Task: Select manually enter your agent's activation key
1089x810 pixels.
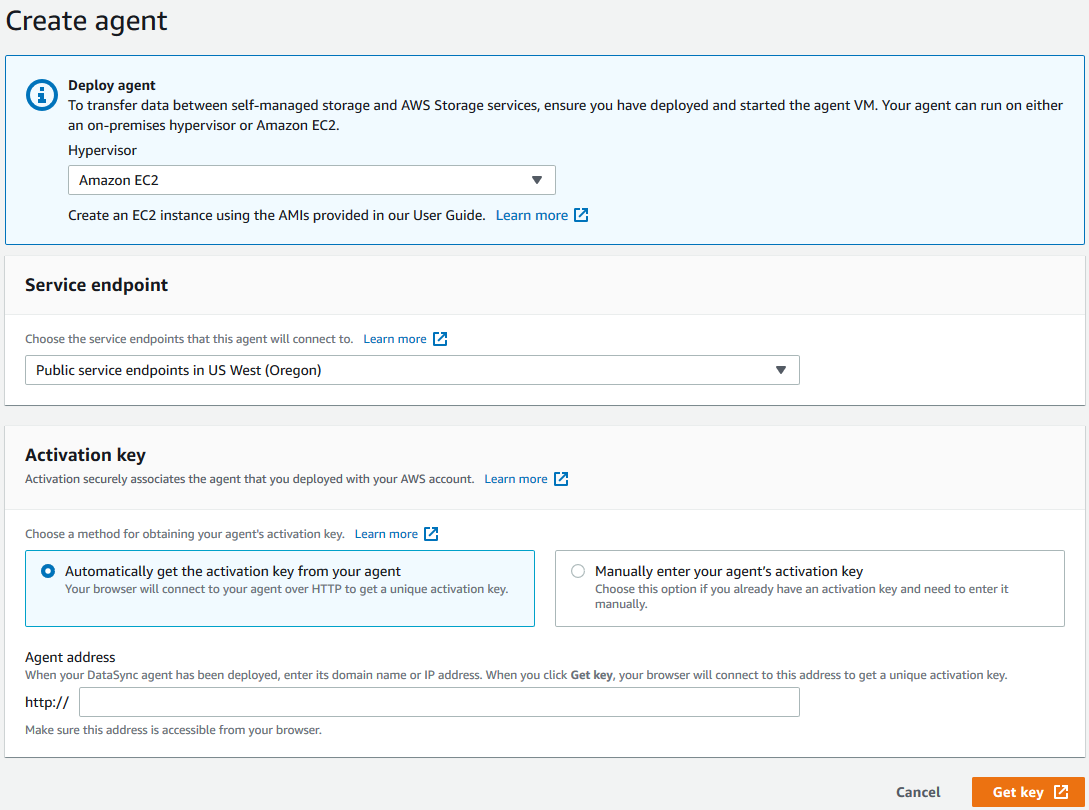Action: 578,570
